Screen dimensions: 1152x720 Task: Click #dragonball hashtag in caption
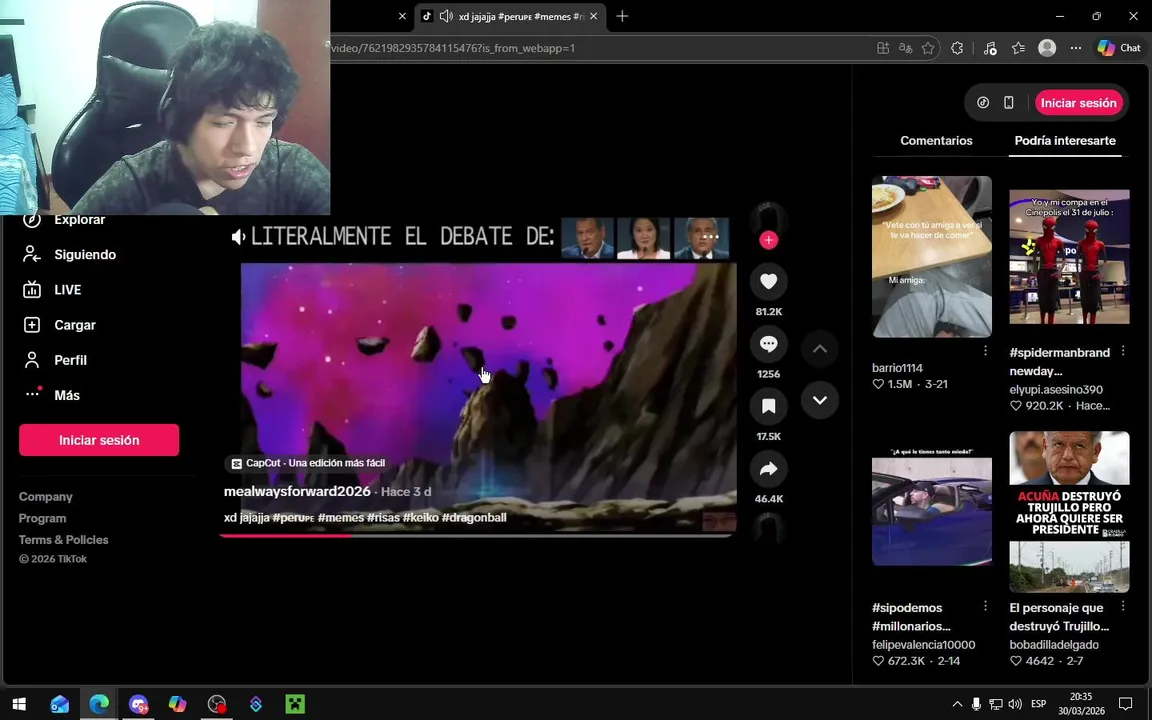pyautogui.click(x=474, y=517)
